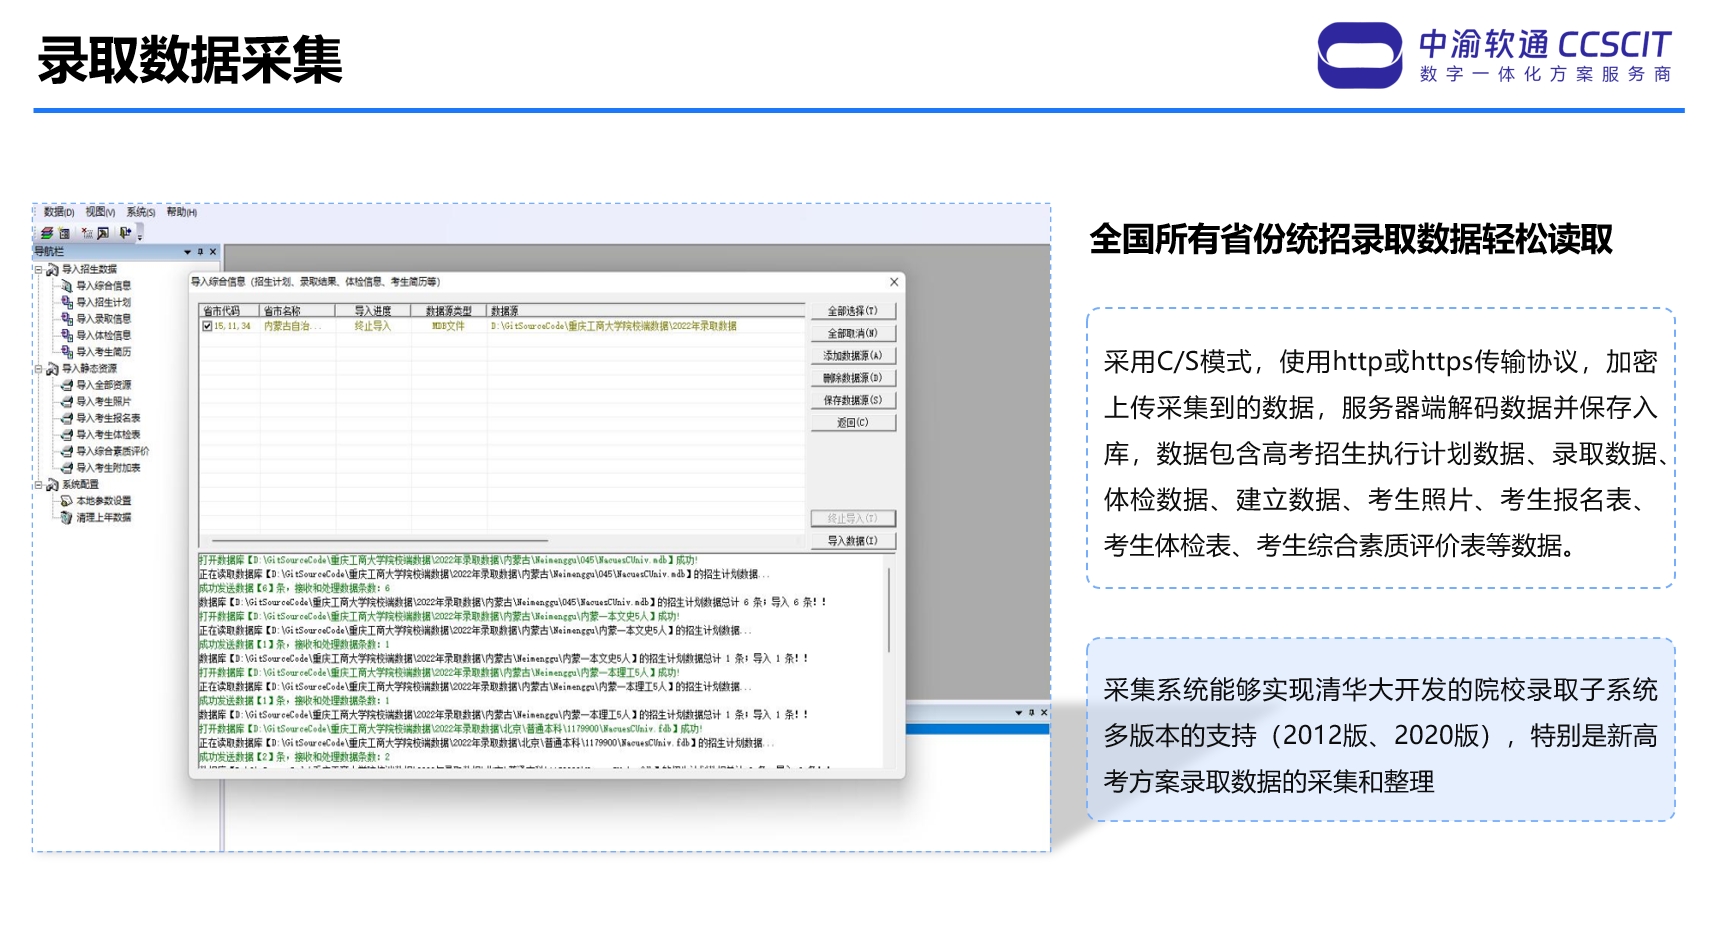This screenshot has height=950, width=1728.
Task: Open the bottom-right panel dropdown arrow
Action: (x=1019, y=713)
